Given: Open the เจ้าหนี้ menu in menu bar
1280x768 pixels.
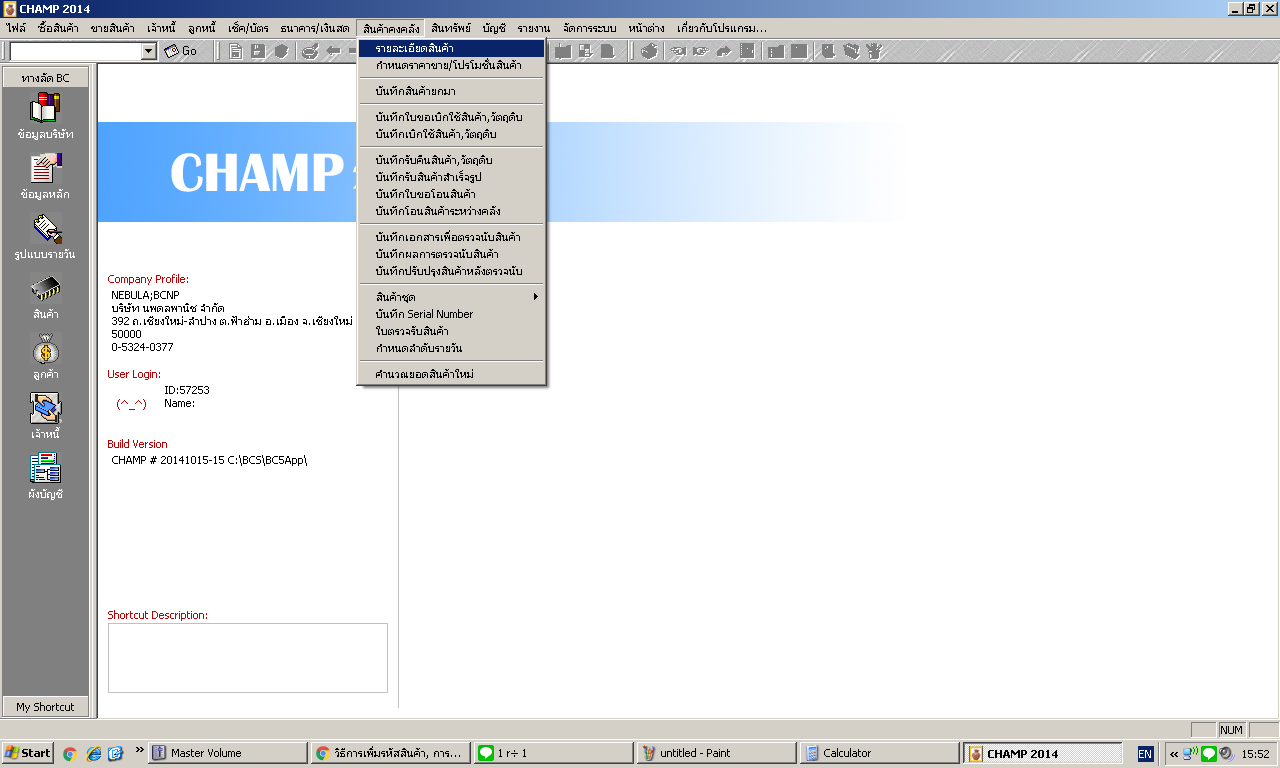Looking at the screenshot, I should coord(163,28).
